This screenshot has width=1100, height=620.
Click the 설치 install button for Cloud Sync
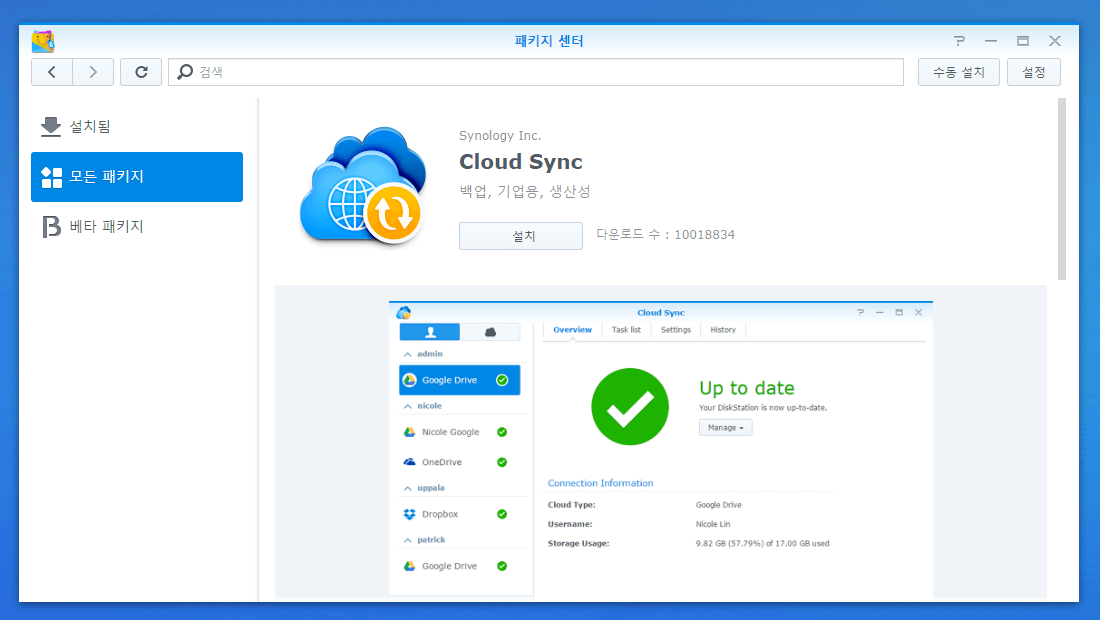click(521, 236)
